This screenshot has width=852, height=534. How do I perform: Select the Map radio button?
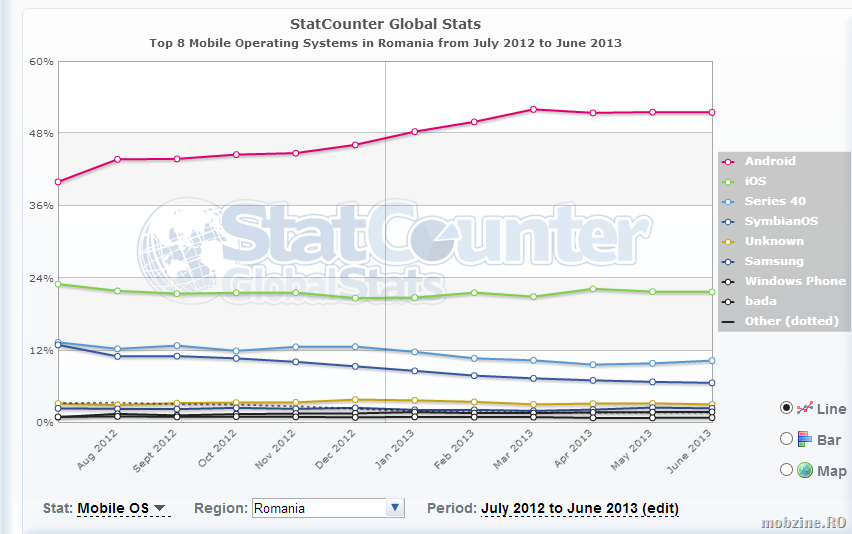[786, 470]
